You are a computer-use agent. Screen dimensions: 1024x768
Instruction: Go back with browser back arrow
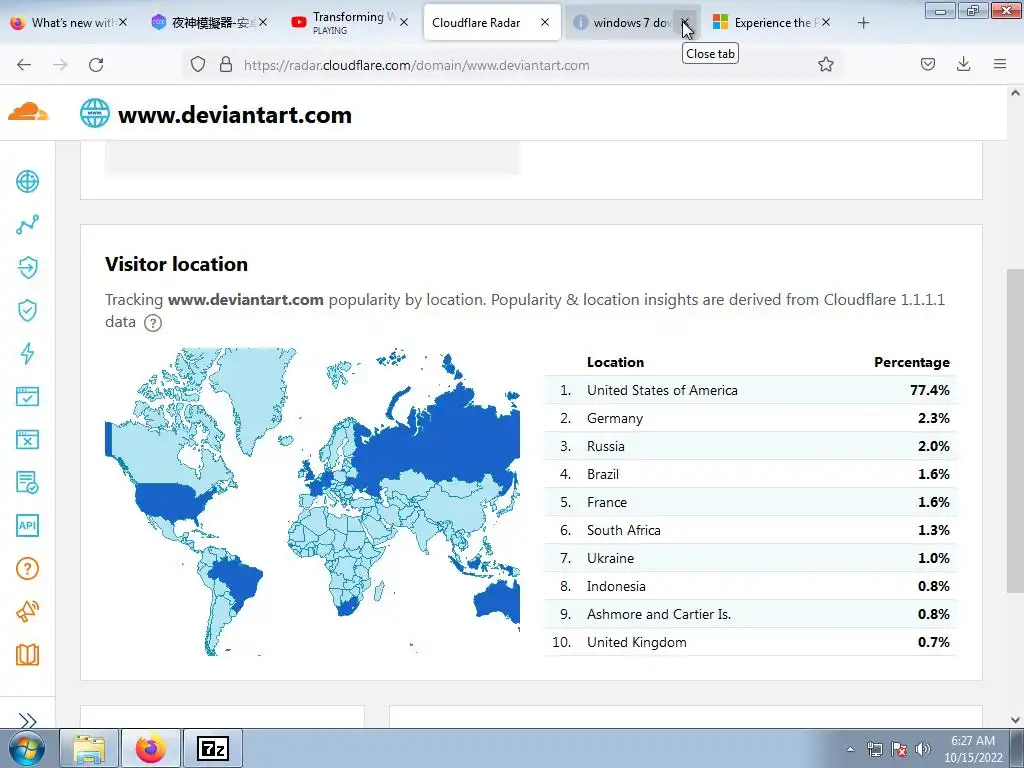[24, 64]
